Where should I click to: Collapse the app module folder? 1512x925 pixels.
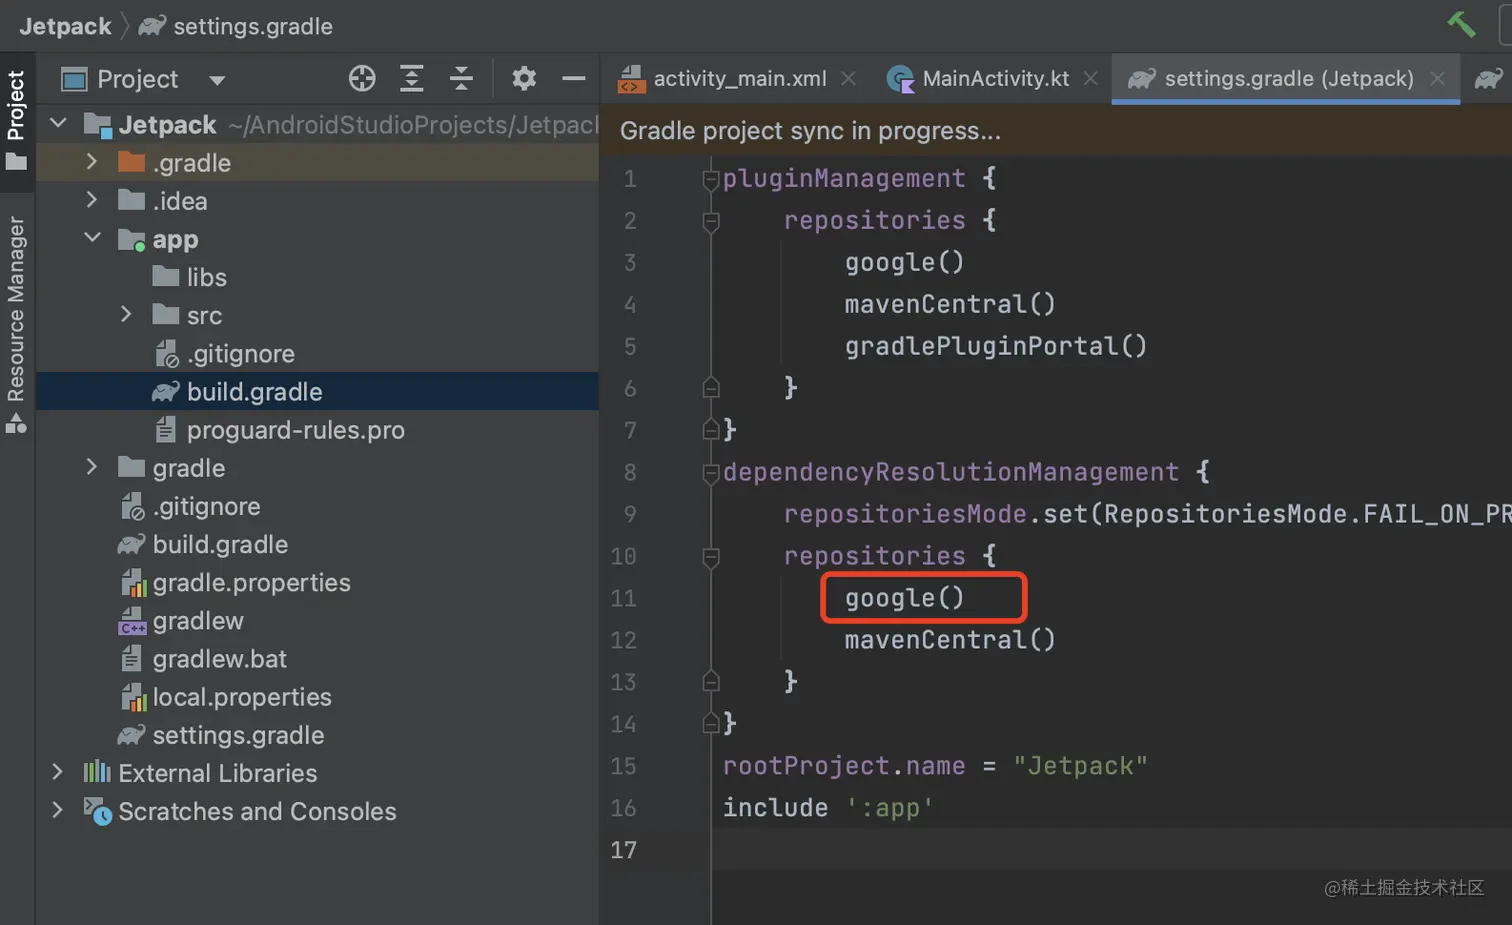coord(92,238)
